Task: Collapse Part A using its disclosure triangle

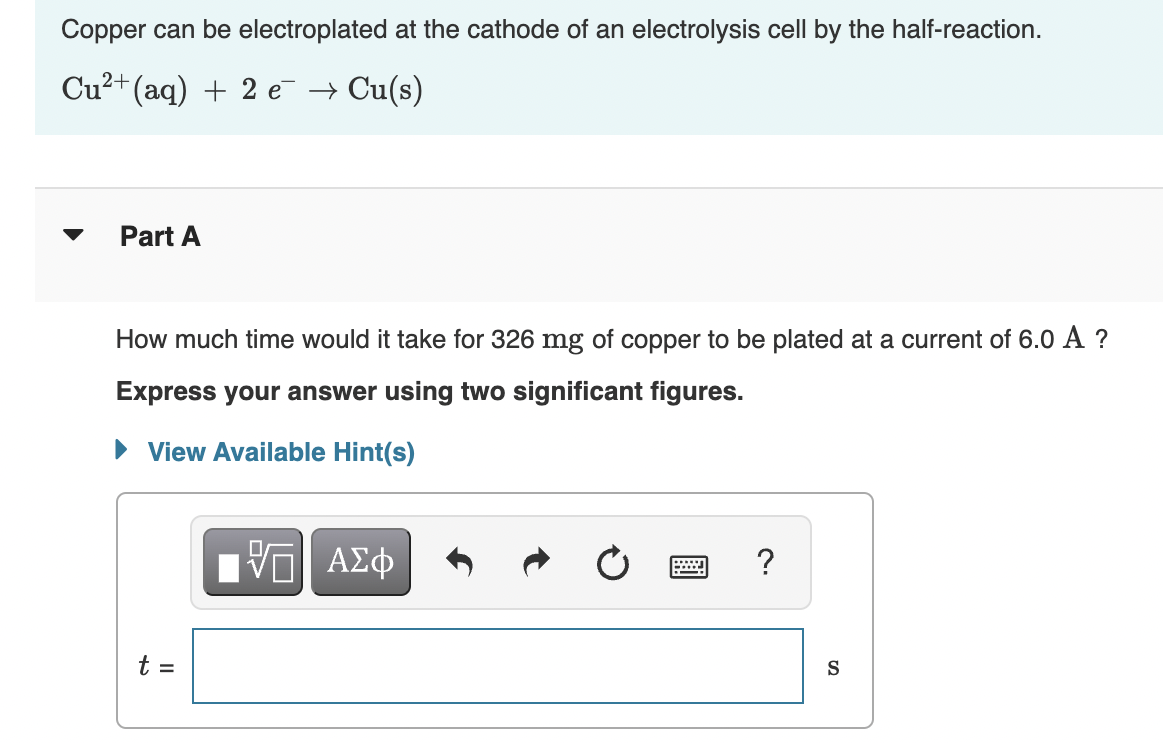Action: click(x=74, y=234)
